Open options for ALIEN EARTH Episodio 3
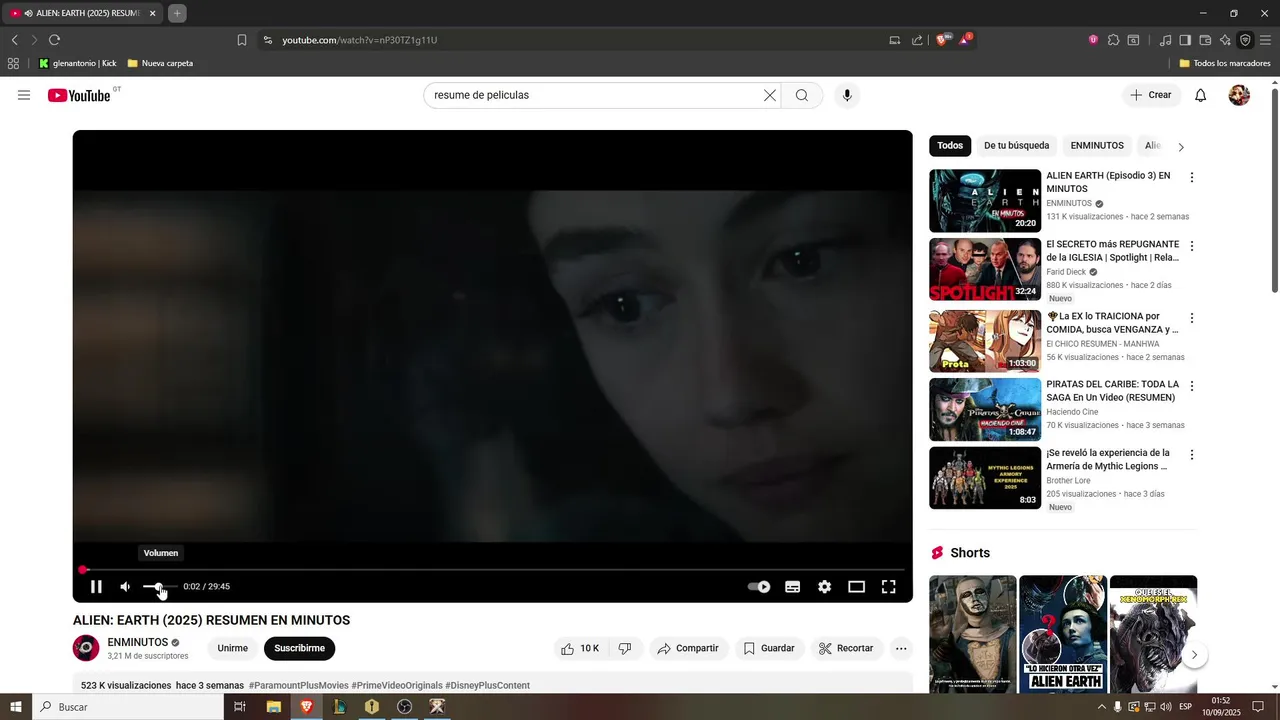Screen dimensions: 1280x720 [x=1191, y=177]
